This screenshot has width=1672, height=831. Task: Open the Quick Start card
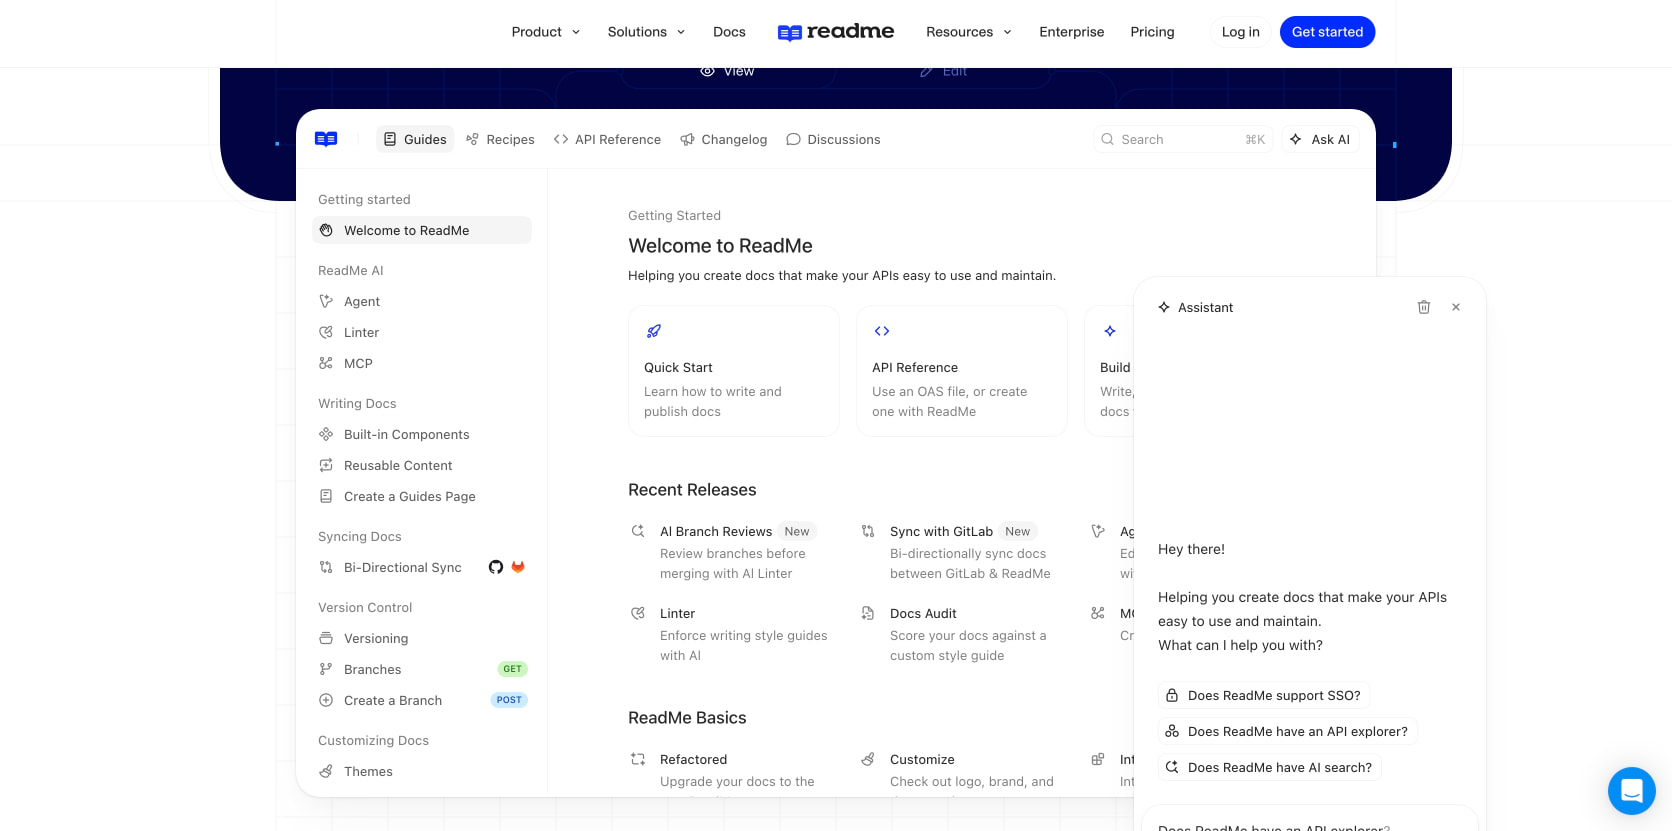point(734,371)
